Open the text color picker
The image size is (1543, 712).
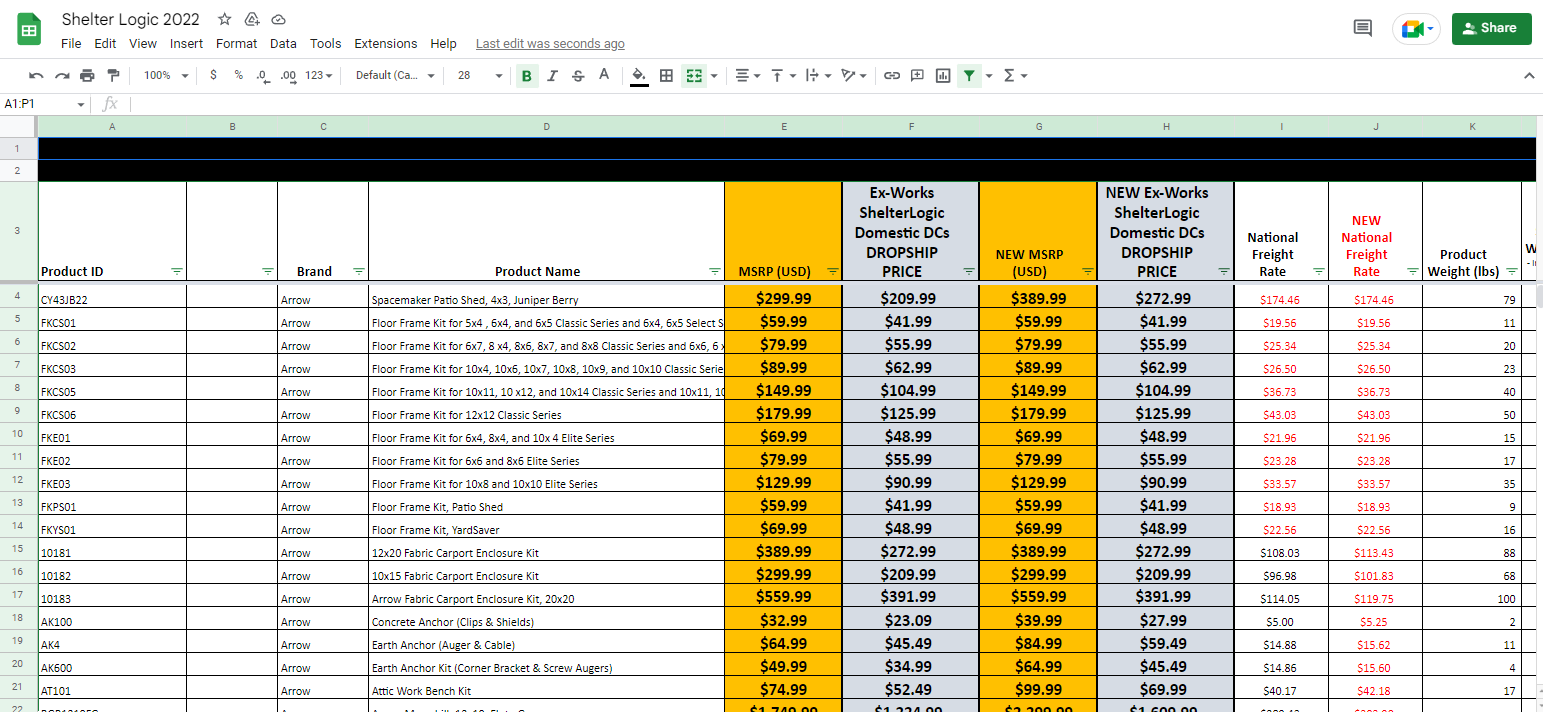click(x=604, y=75)
